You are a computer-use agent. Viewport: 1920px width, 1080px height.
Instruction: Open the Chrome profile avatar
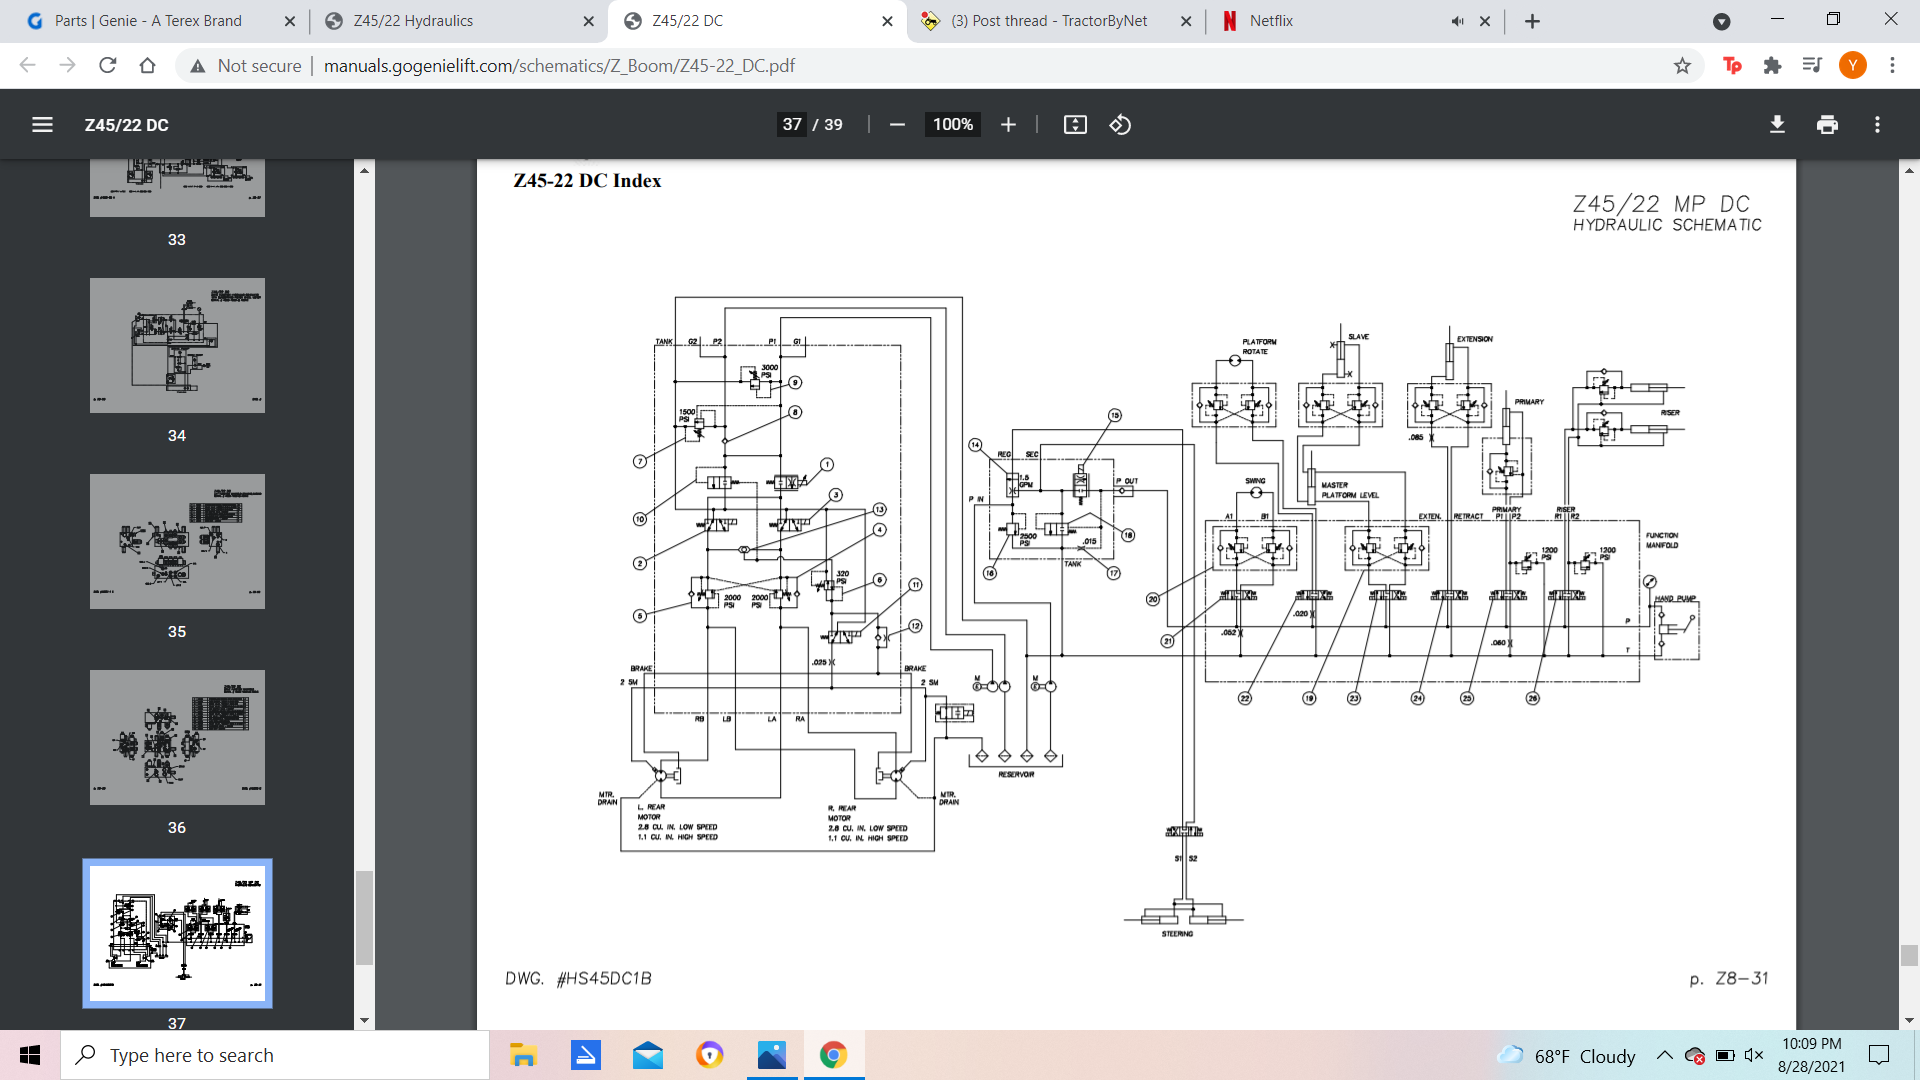[x=1852, y=65]
